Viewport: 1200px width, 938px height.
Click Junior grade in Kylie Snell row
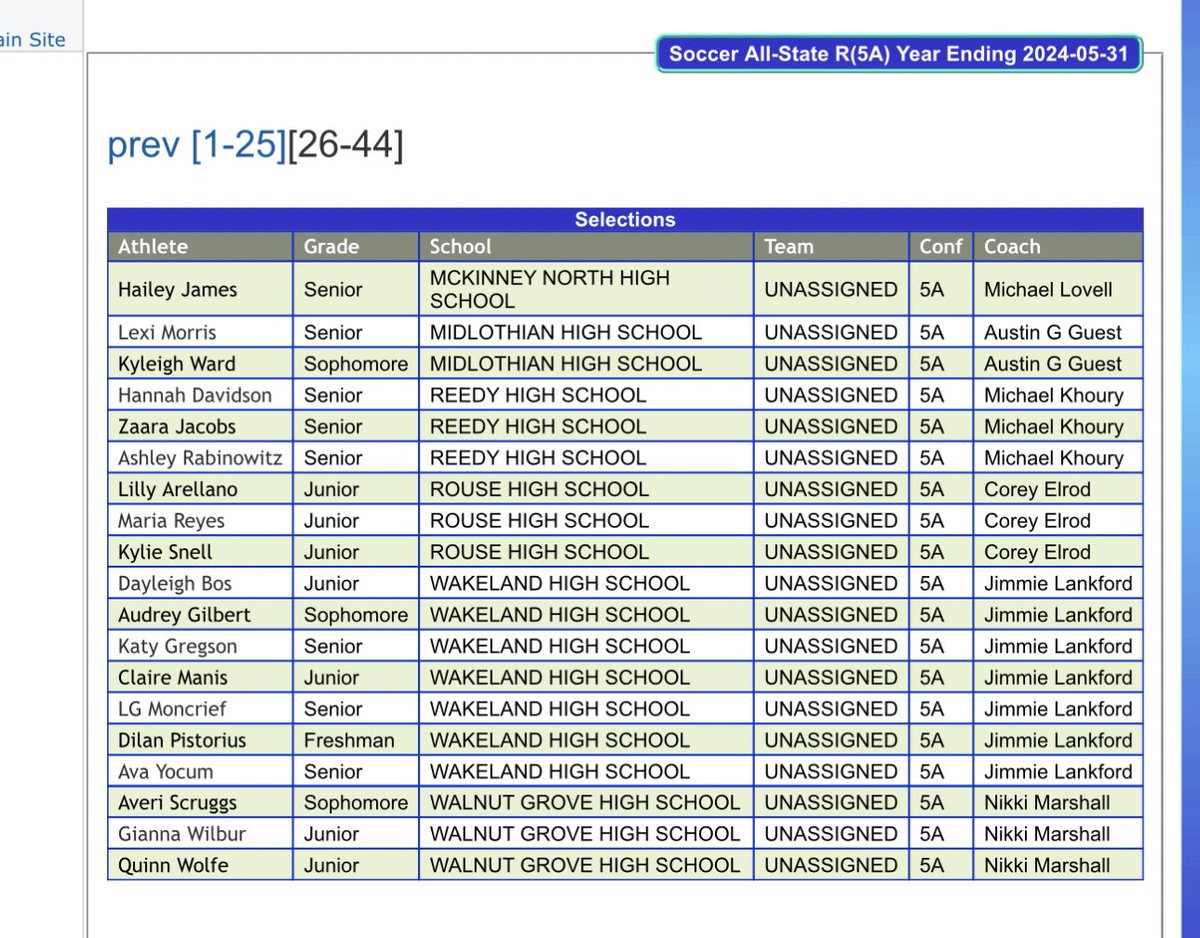(x=332, y=552)
